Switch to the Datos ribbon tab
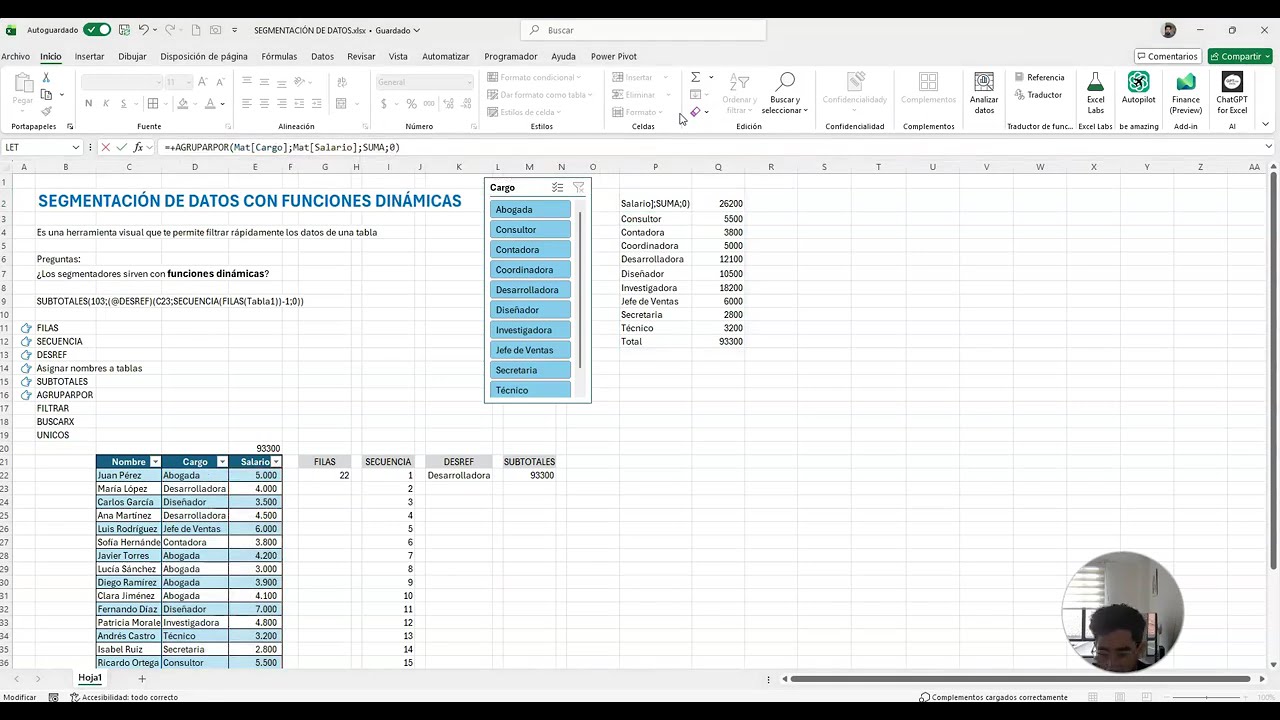 322,56
